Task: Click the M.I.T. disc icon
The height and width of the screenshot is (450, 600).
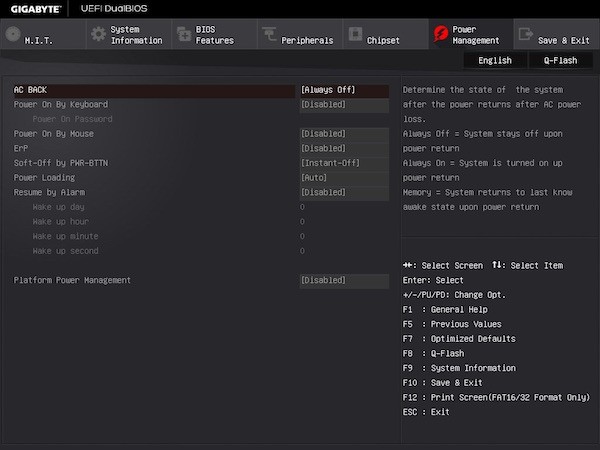Action: coord(12,34)
